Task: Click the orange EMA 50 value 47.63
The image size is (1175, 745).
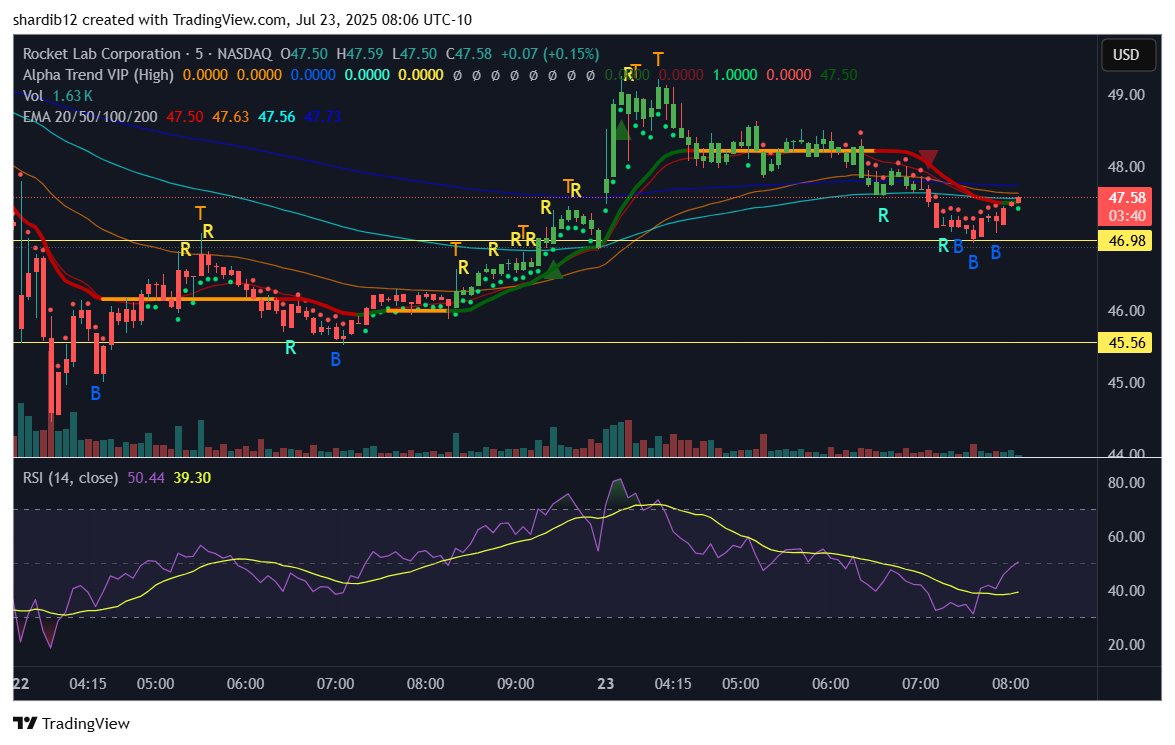Action: [x=231, y=117]
